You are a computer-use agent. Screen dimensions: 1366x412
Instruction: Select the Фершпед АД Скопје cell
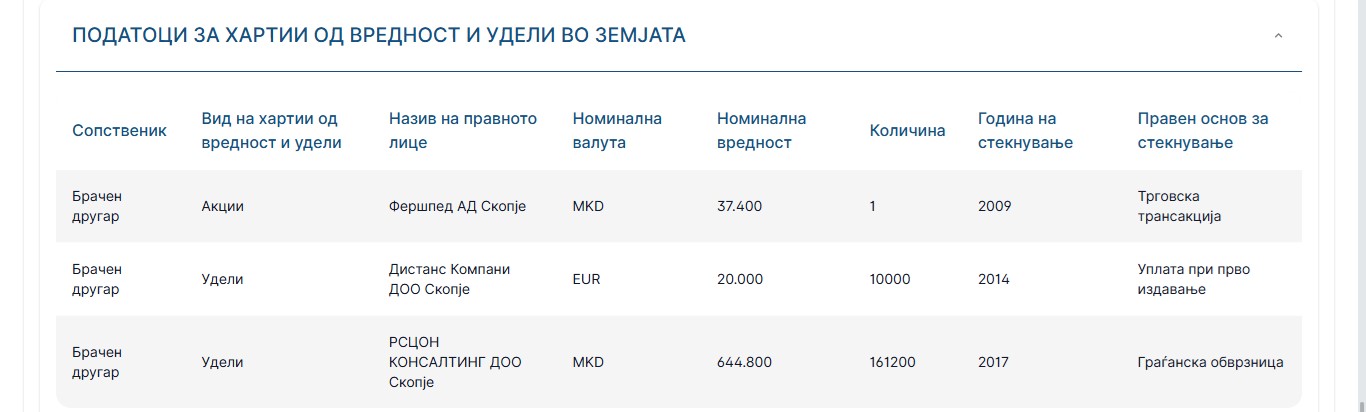point(457,206)
